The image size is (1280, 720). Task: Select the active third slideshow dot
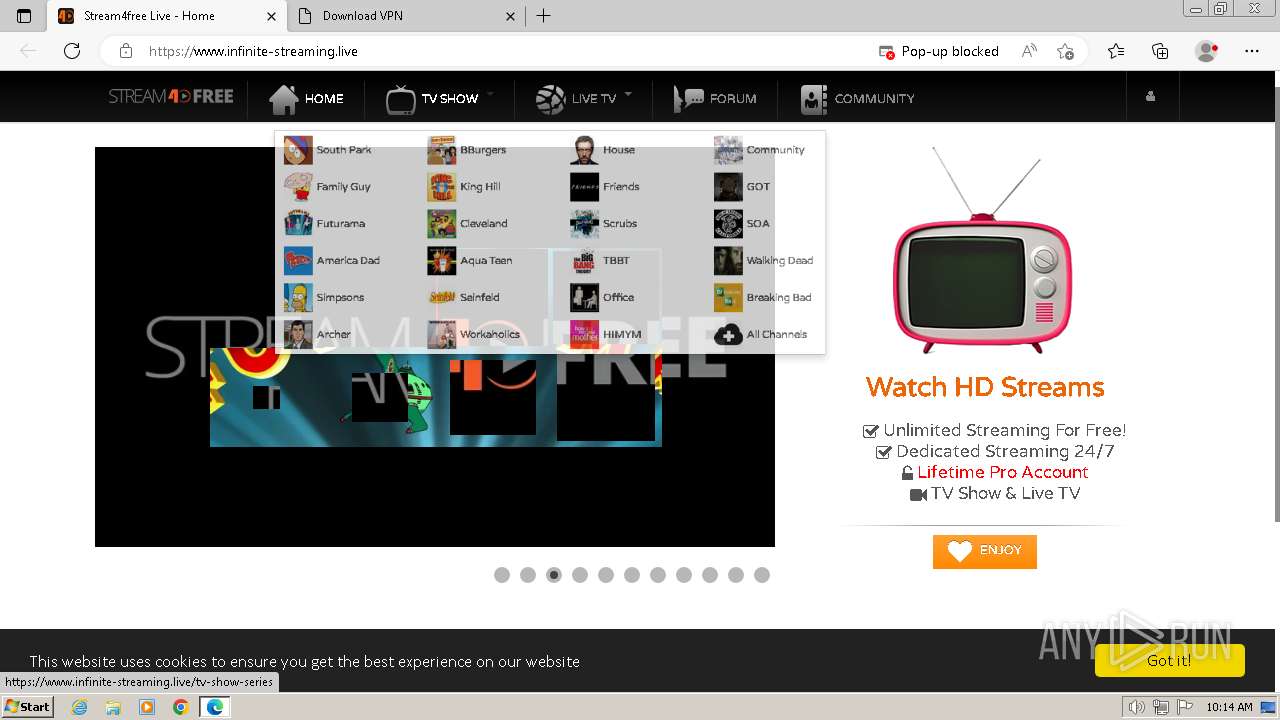[x=554, y=575]
